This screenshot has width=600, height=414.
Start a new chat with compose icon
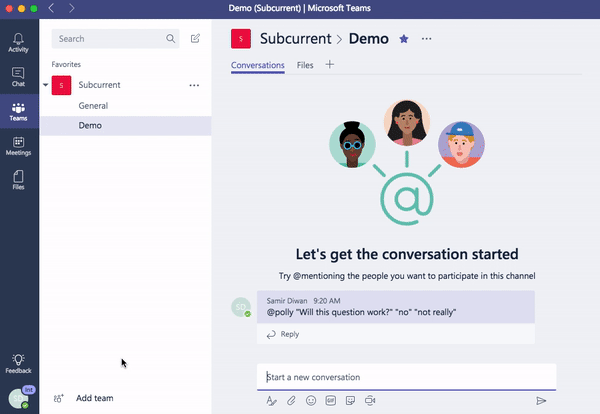(x=195, y=38)
